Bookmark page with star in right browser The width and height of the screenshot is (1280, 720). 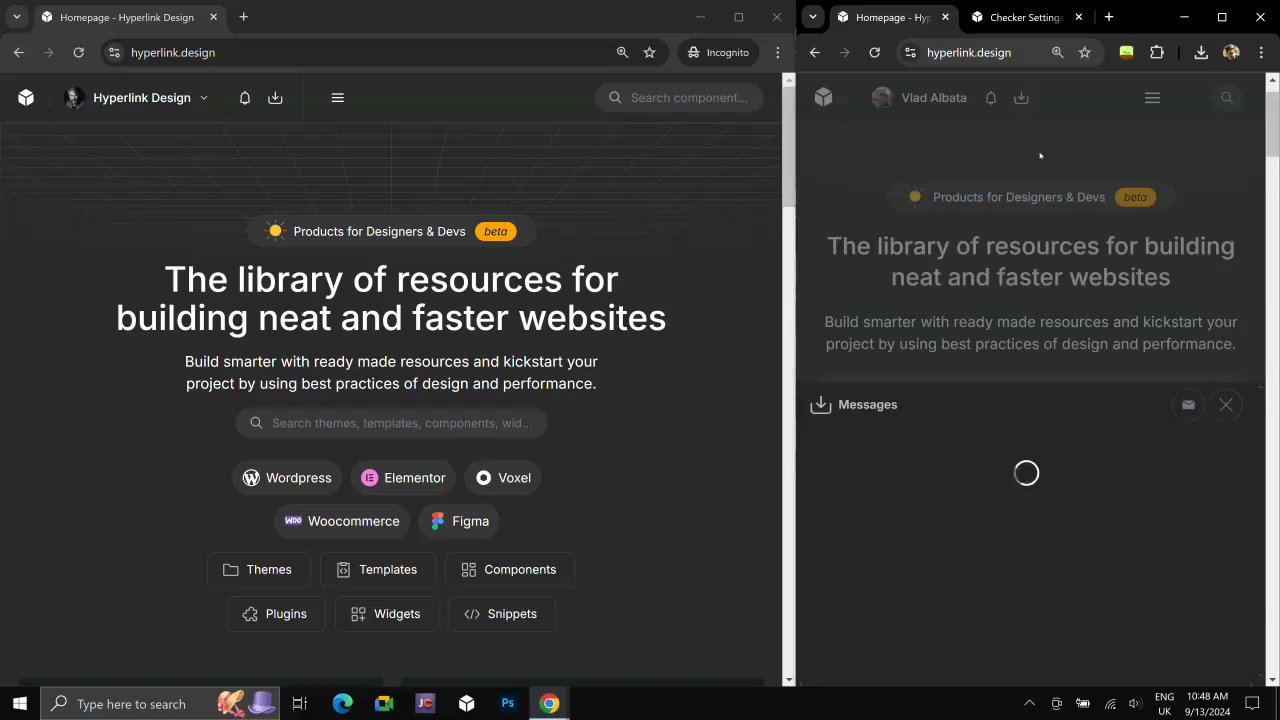pyautogui.click(x=1084, y=53)
